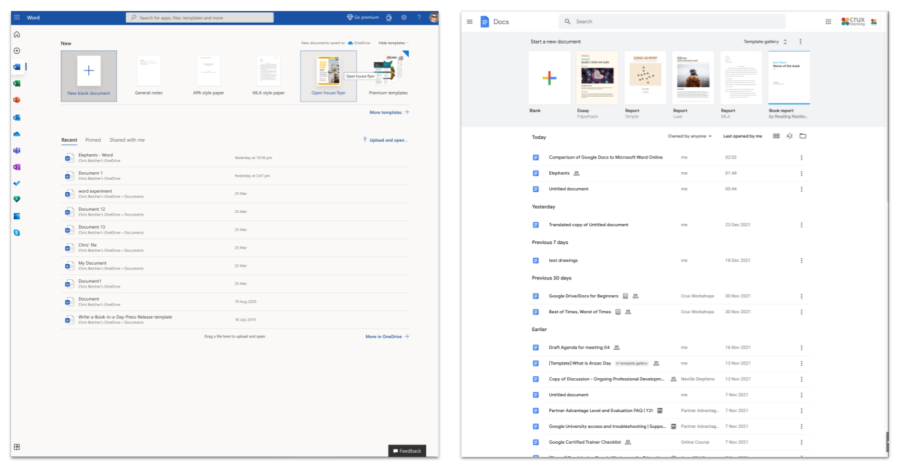Open Excel from the Word sidebar
Screen dimensions: 900x468
click(17, 84)
